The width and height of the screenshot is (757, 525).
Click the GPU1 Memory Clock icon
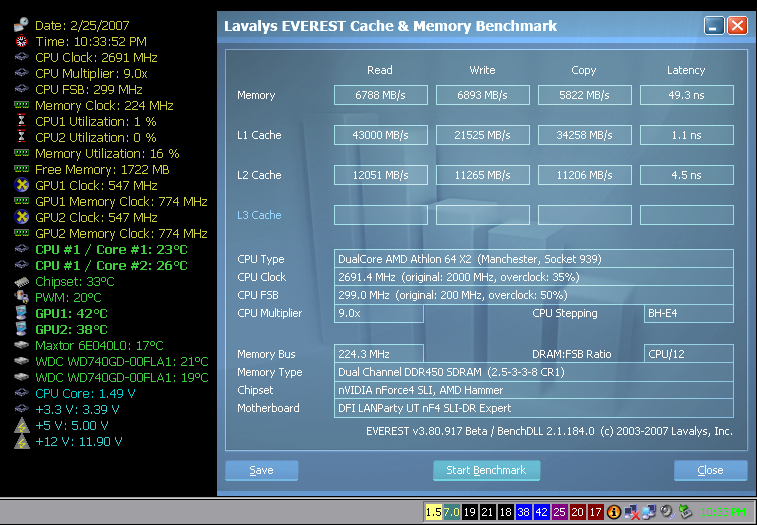[21, 201]
